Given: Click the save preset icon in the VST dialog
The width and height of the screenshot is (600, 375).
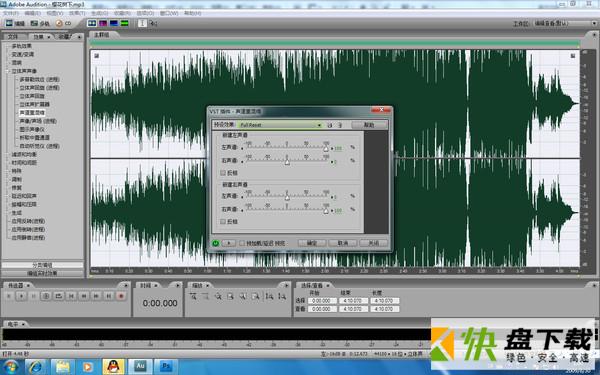Looking at the screenshot, I should click(x=330, y=125).
